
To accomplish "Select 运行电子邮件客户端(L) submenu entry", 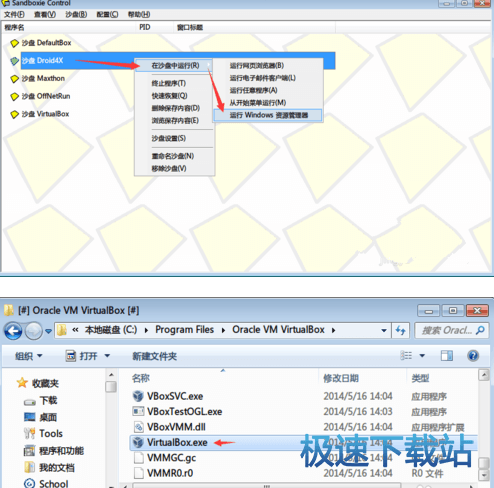I will pyautogui.click(x=268, y=78).
